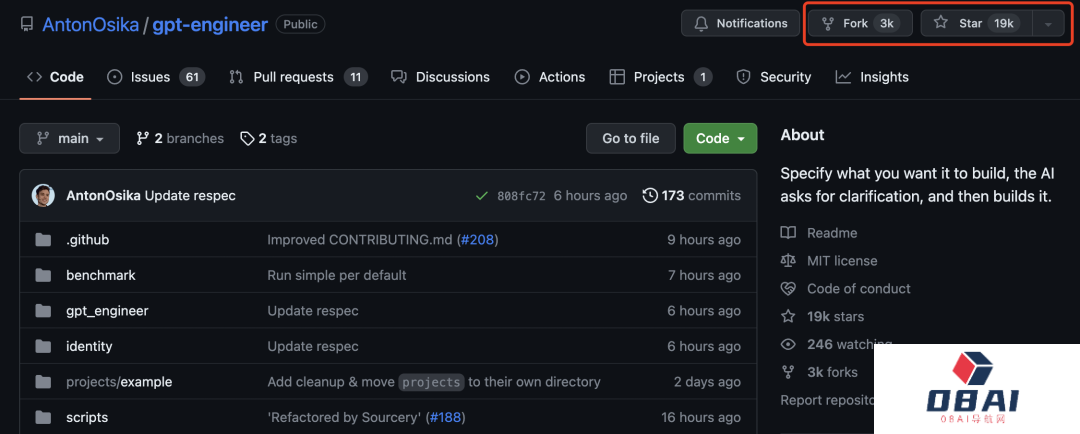This screenshot has height=434, width=1080.
Task: Open the 173 commits history
Action: [x=692, y=196]
